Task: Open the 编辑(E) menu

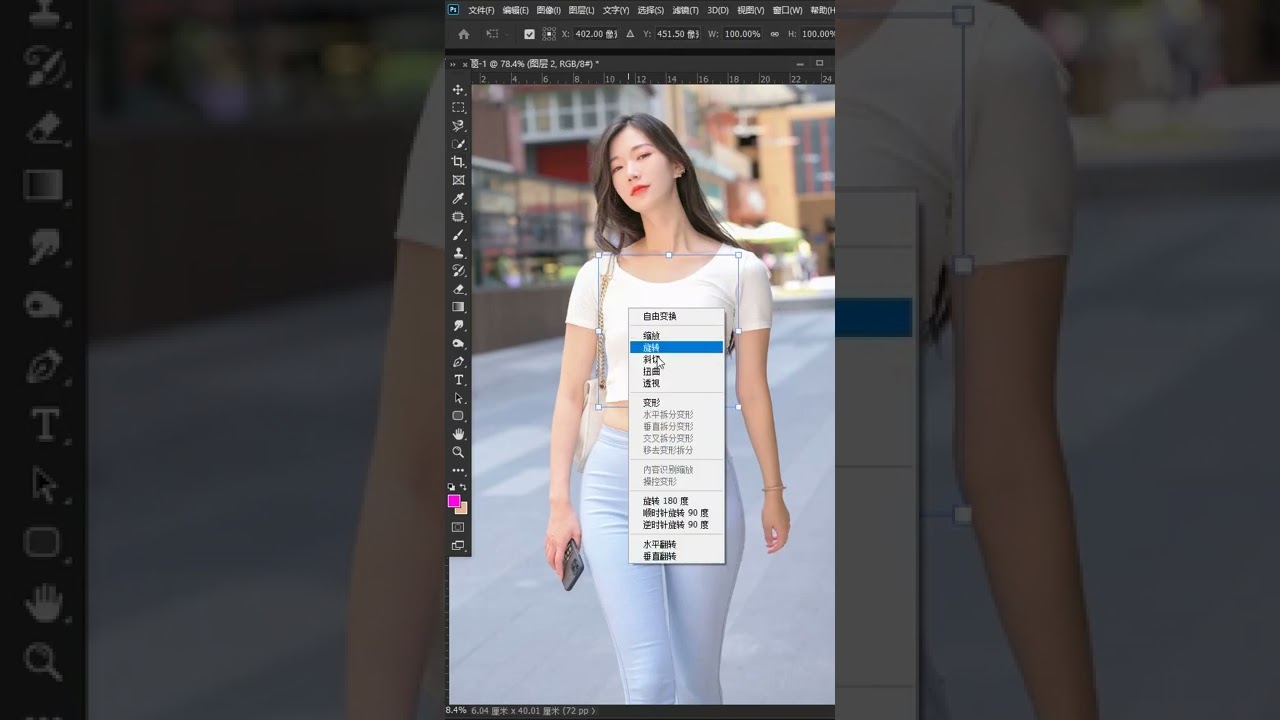Action: [x=515, y=10]
